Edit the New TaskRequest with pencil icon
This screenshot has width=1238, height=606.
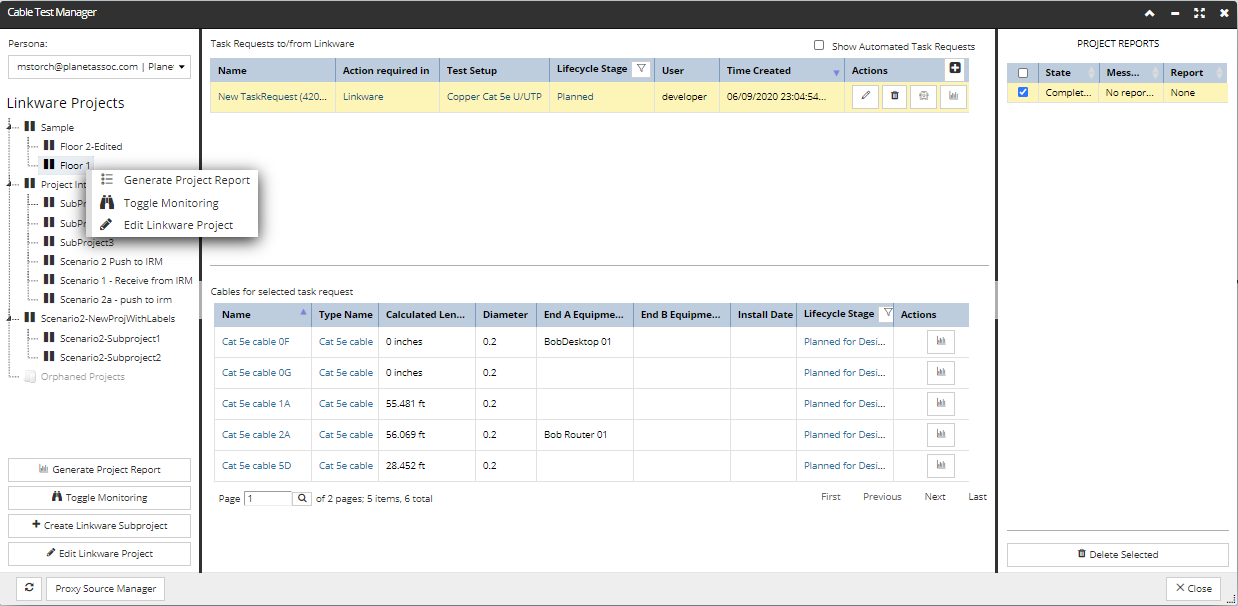(865, 97)
